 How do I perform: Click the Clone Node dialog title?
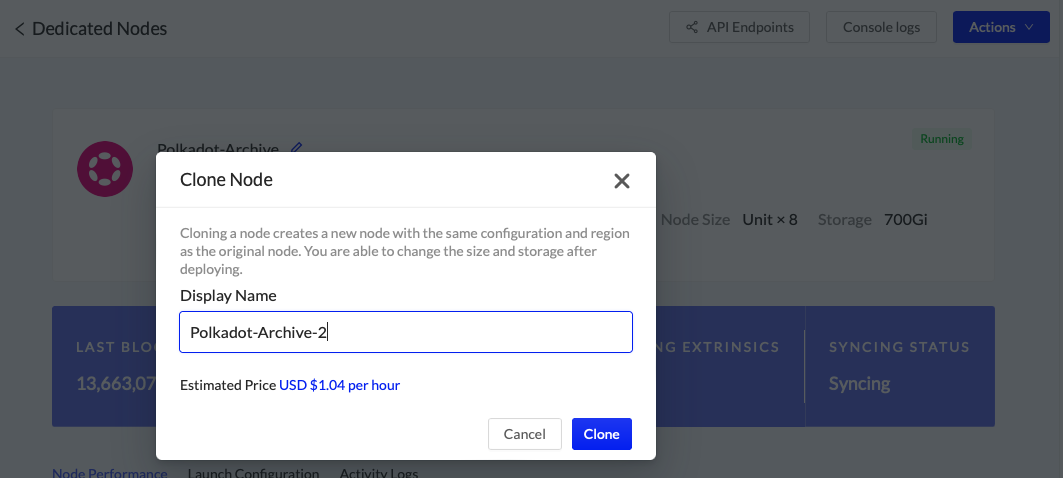coord(226,180)
